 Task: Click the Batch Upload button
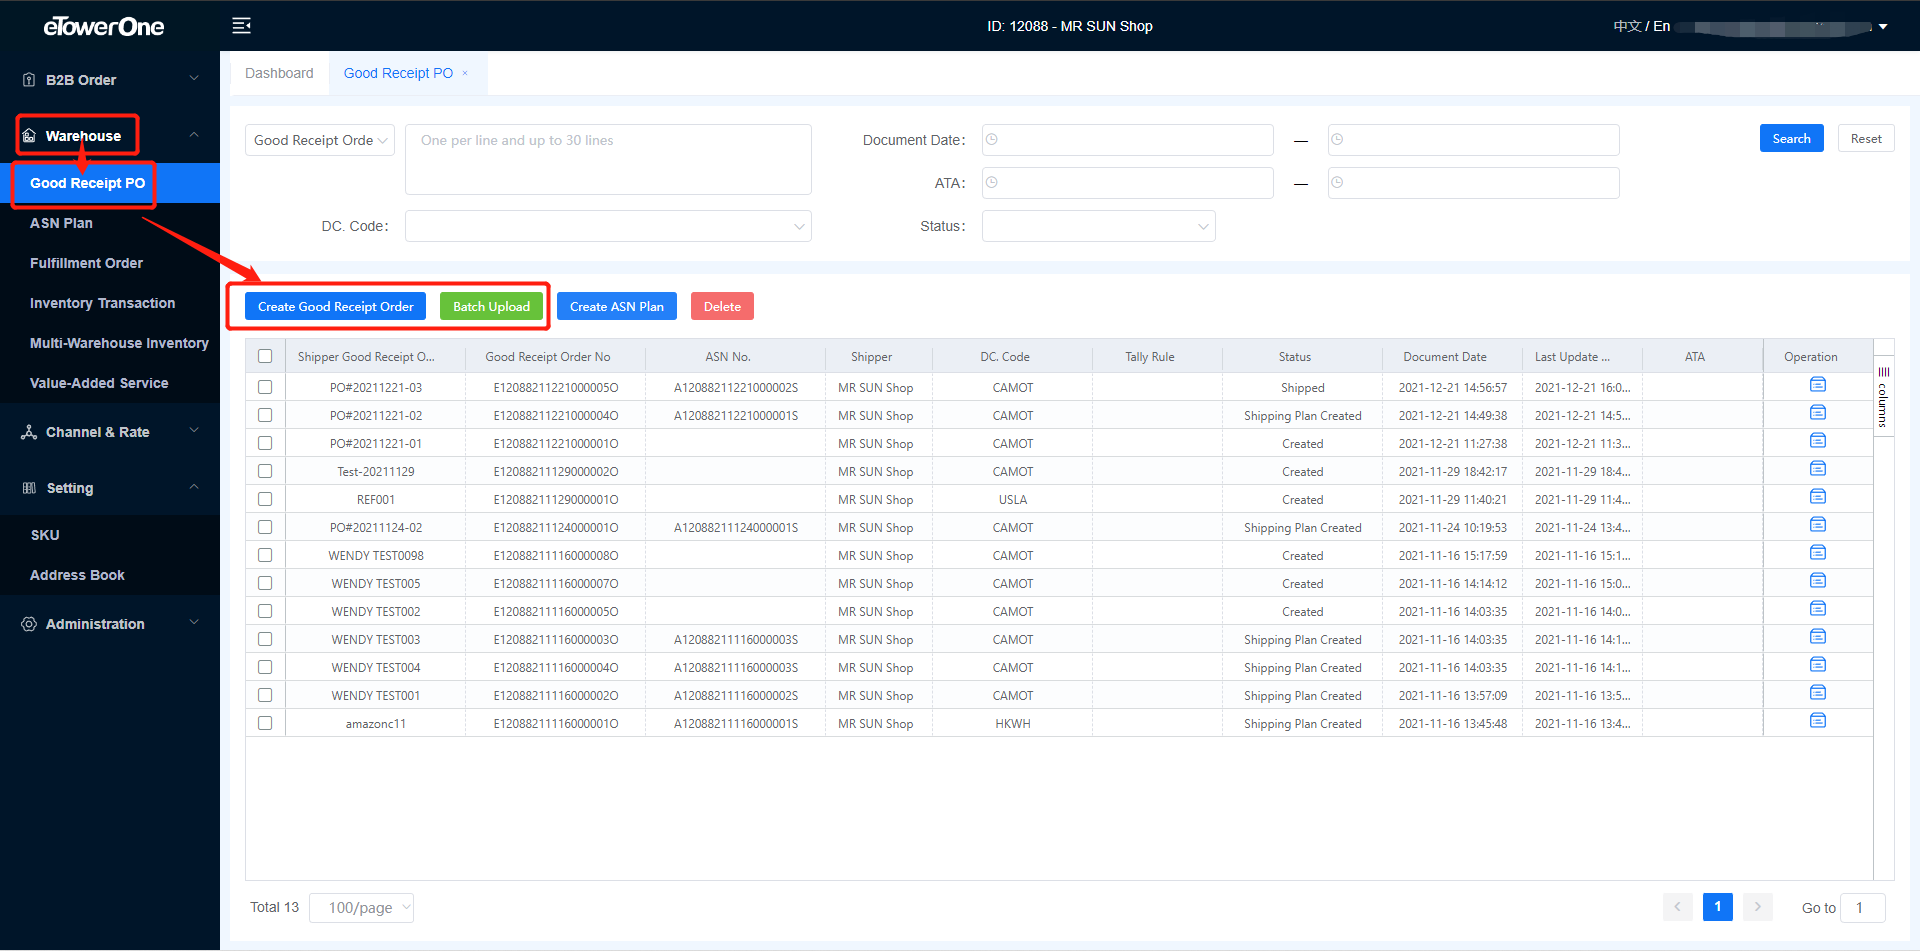491,306
